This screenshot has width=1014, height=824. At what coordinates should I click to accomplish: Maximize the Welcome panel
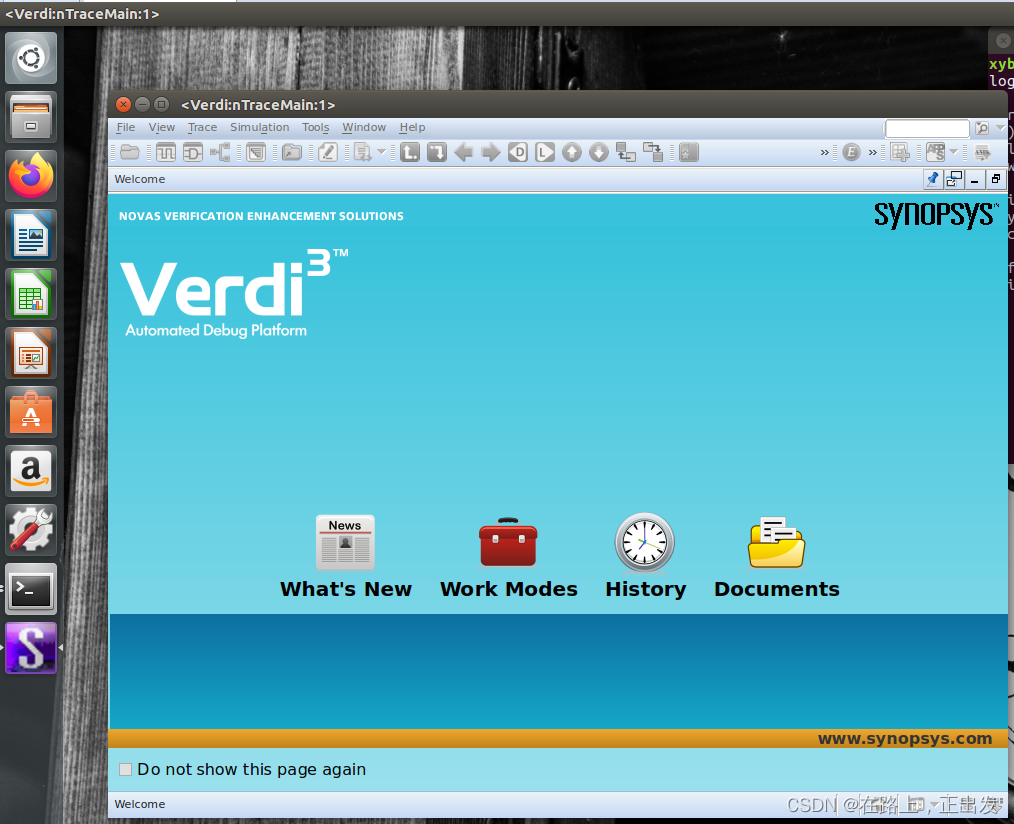click(996, 180)
